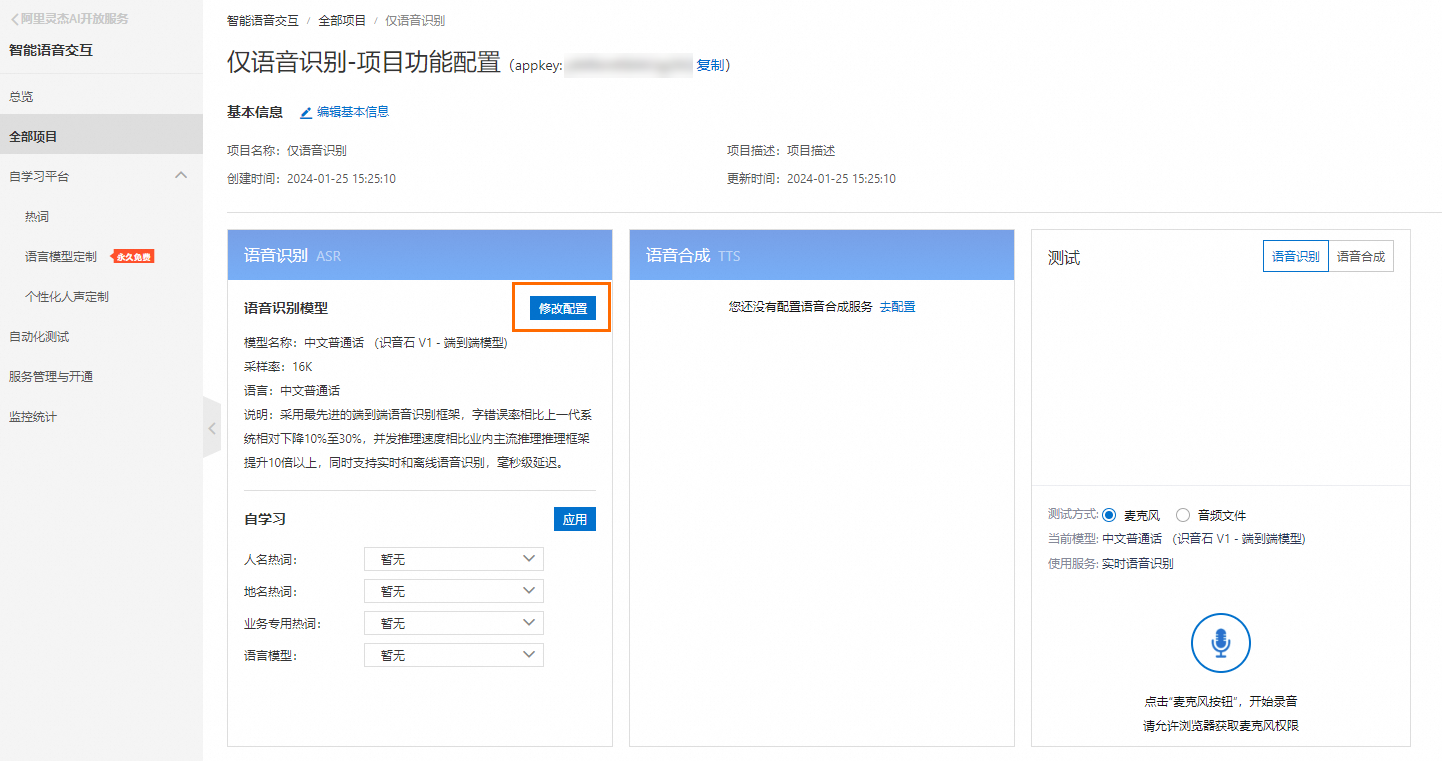
Task: Click the 去配置 link for speech synthesis
Action: [x=897, y=307]
